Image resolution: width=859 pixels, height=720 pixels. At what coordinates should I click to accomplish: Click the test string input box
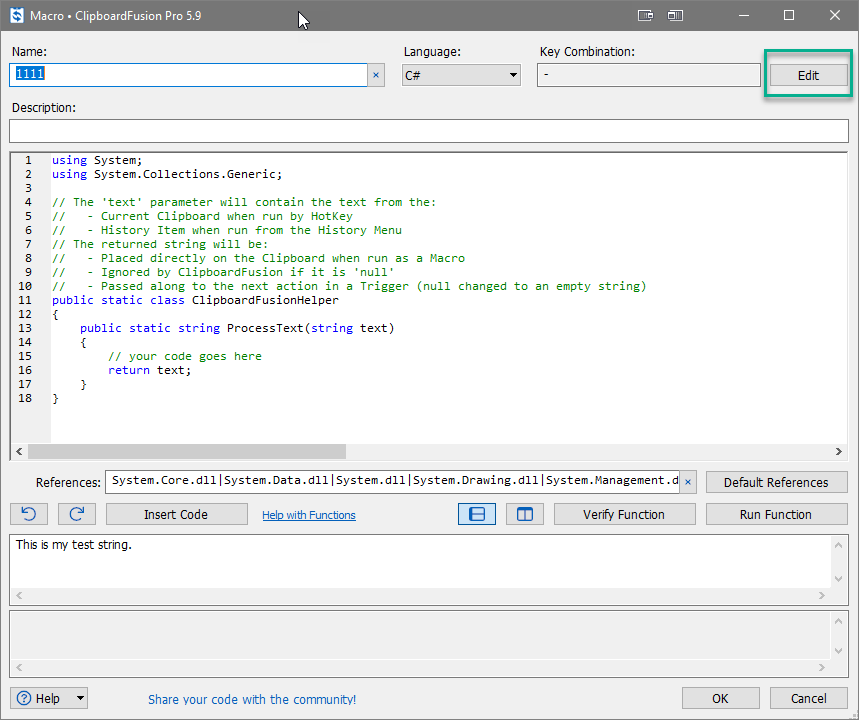click(x=421, y=562)
